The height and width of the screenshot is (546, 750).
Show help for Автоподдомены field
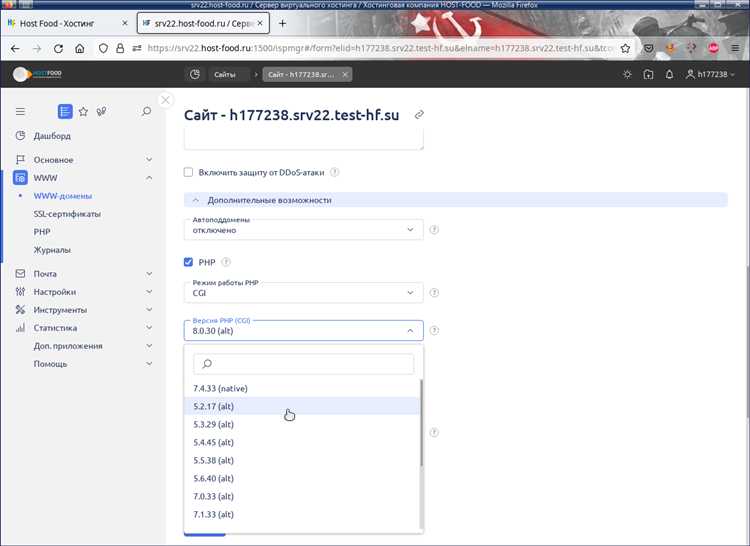434,229
